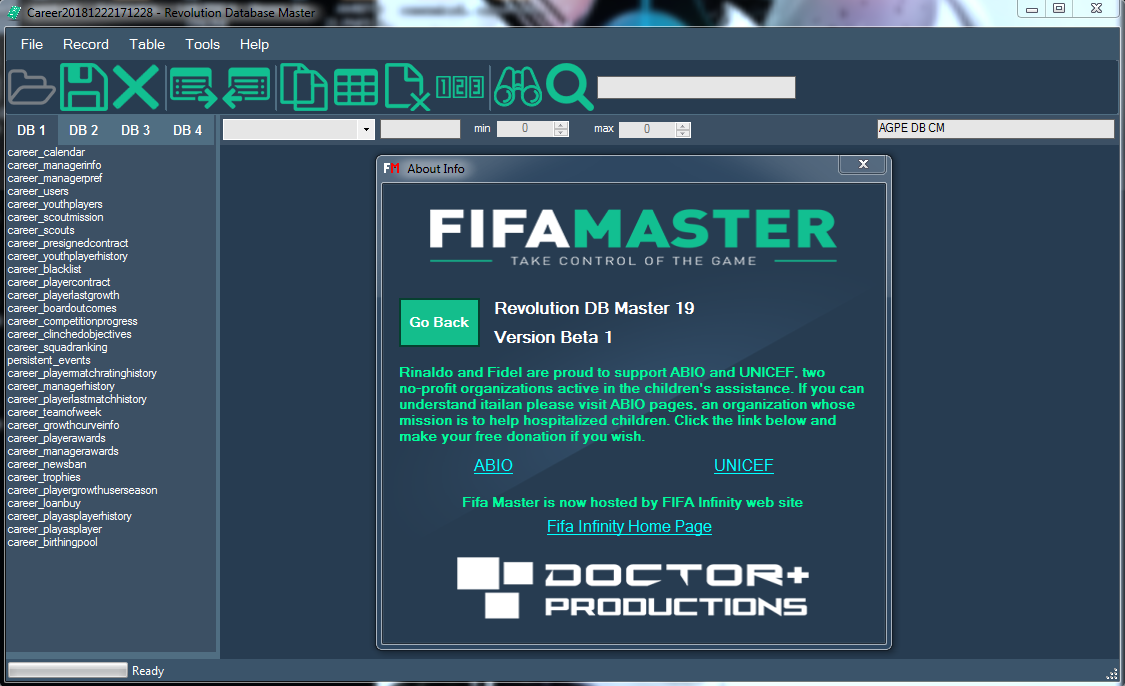Select career_playercontract table
1125x686 pixels.
point(59,282)
